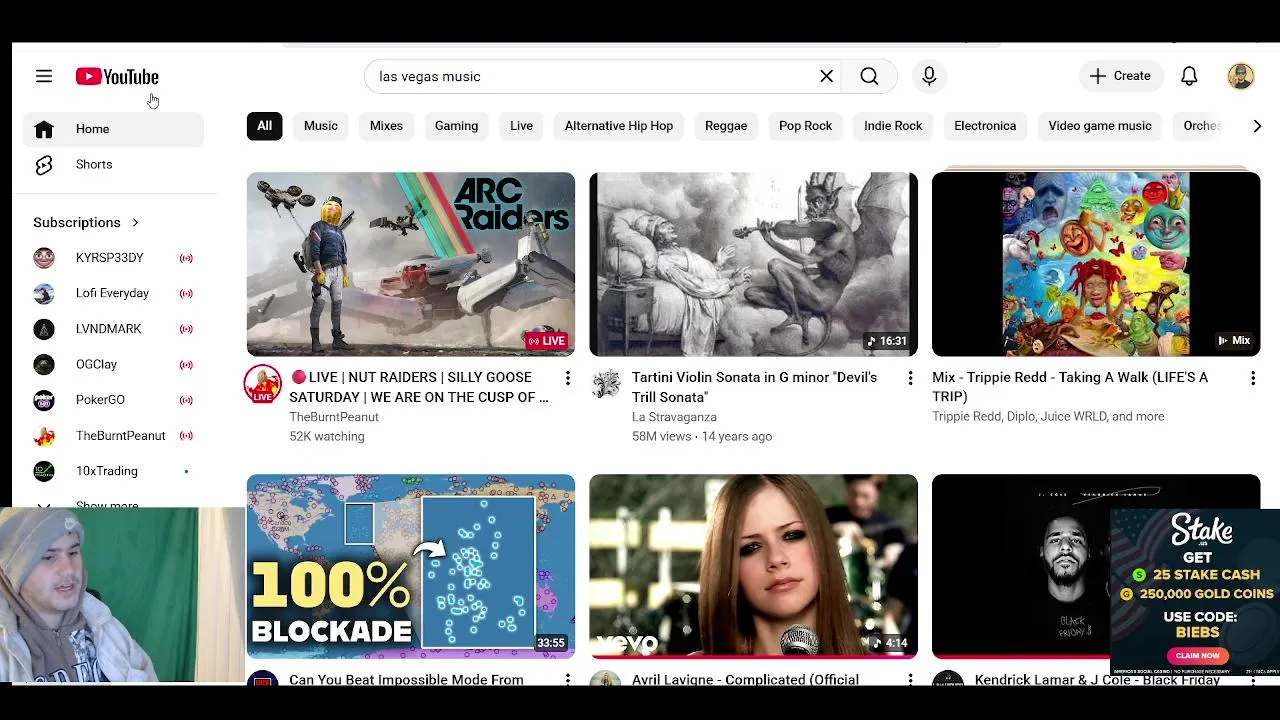Open options menu for Trippie Redd mix
1280x720 pixels.
click(1252, 378)
